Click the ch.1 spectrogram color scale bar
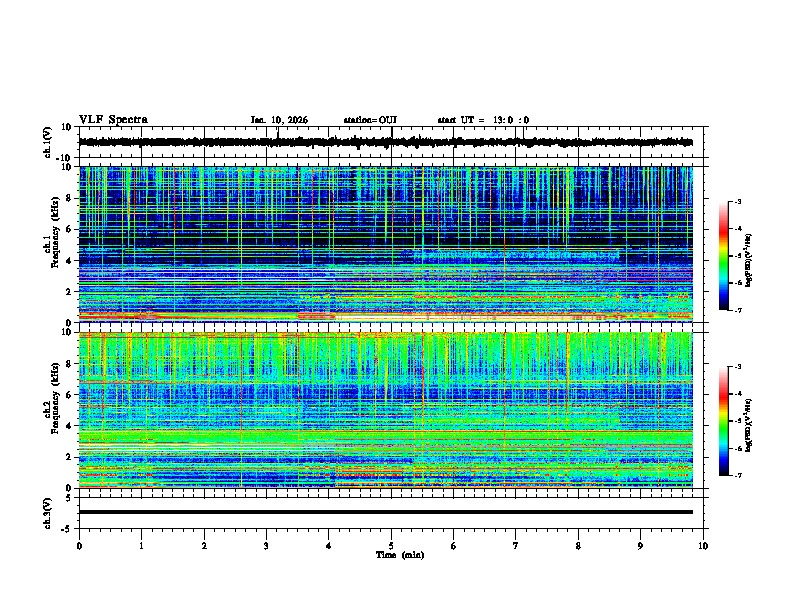Image resolution: width=792 pixels, height=612 pixels. click(x=724, y=256)
